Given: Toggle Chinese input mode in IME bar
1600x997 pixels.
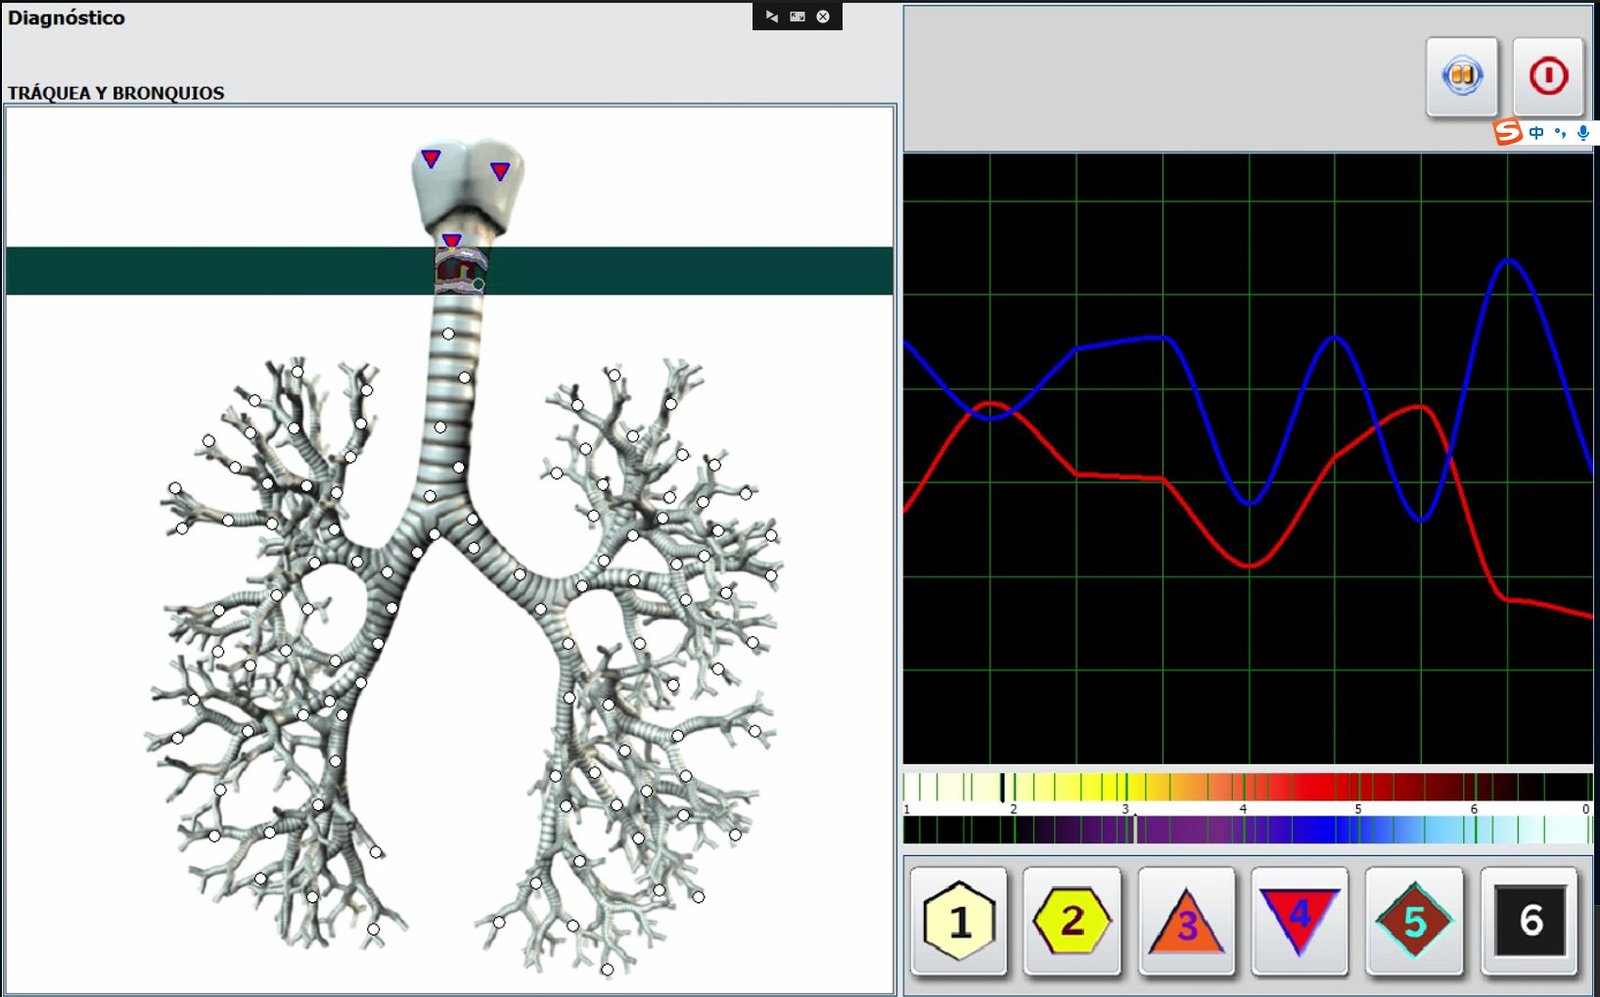Looking at the screenshot, I should tap(1536, 132).
